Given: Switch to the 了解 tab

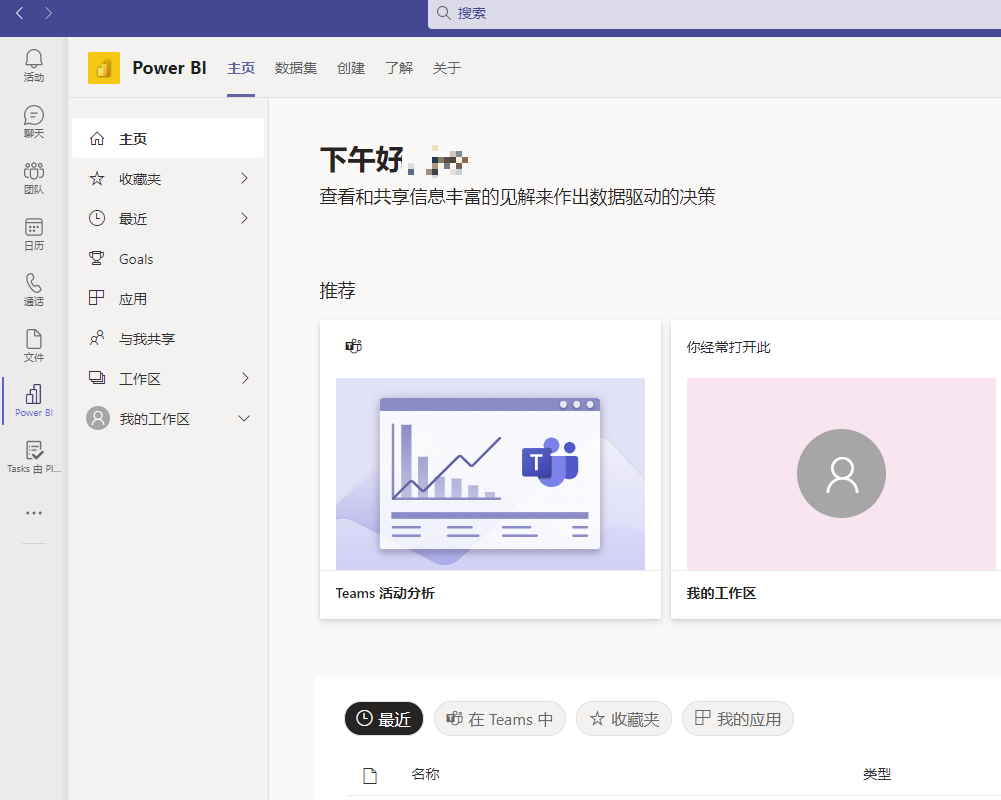Looking at the screenshot, I should pos(399,68).
